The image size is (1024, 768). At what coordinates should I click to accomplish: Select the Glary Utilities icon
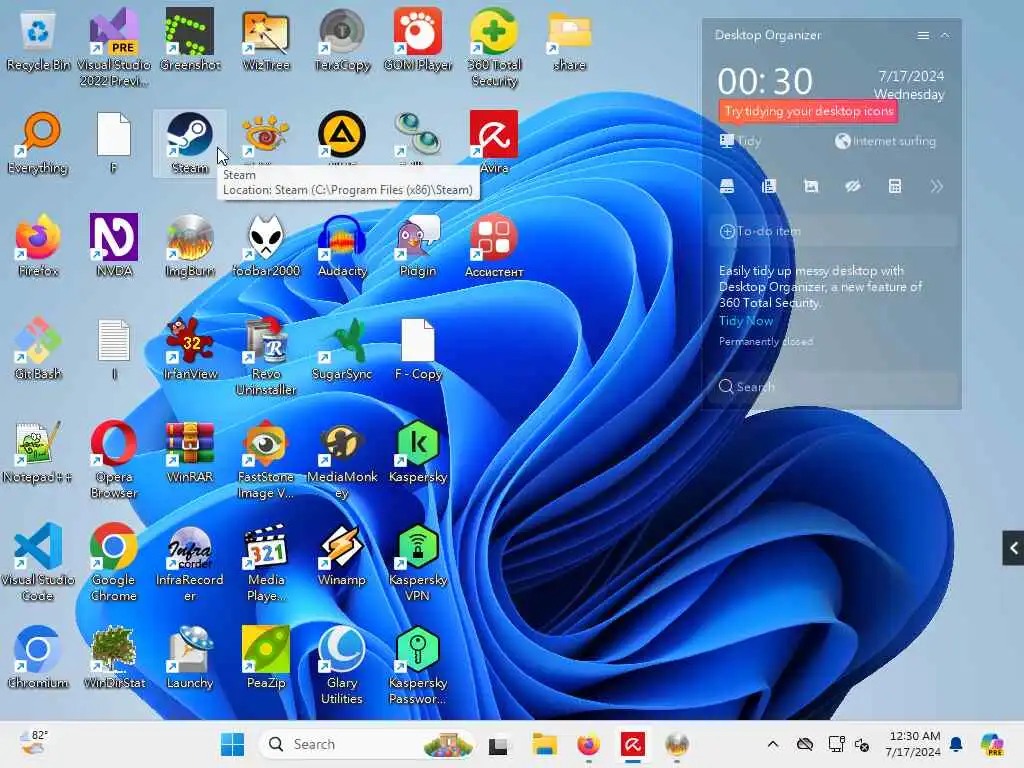pyautogui.click(x=342, y=665)
